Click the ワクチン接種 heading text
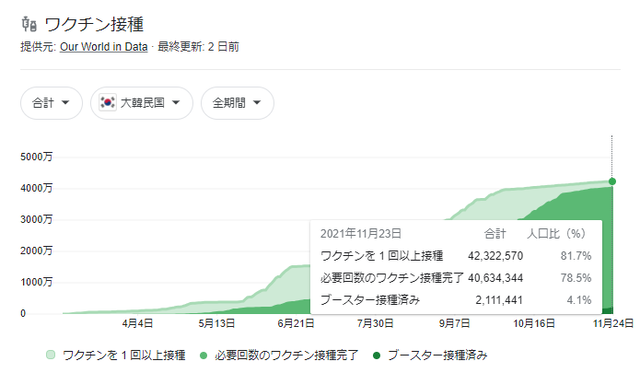The width and height of the screenshot is (640, 373). pos(94,24)
